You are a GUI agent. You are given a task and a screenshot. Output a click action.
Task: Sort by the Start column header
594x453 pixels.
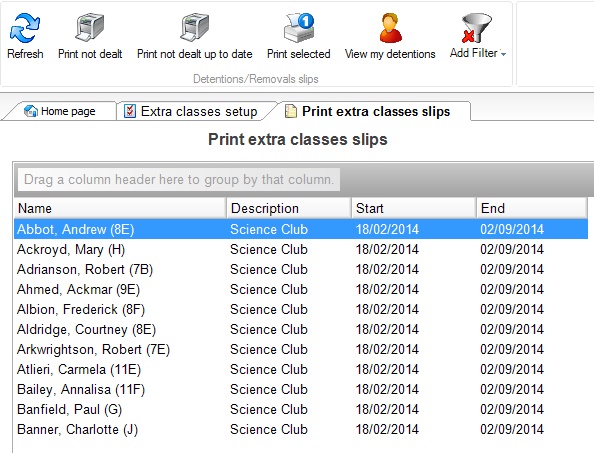click(x=414, y=208)
